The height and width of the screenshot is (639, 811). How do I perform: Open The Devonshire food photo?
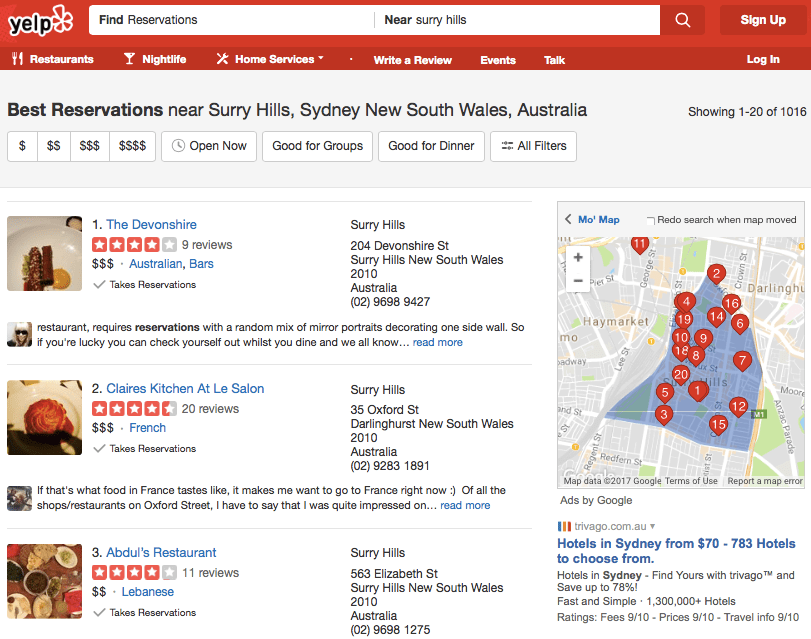(44, 254)
